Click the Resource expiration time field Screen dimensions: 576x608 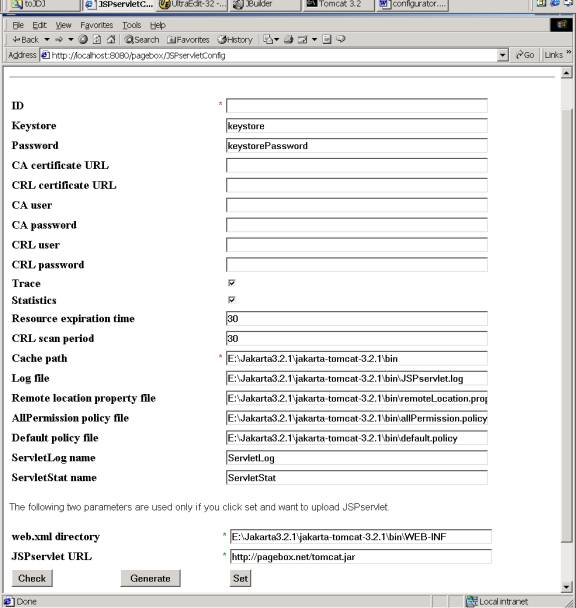[356, 319]
